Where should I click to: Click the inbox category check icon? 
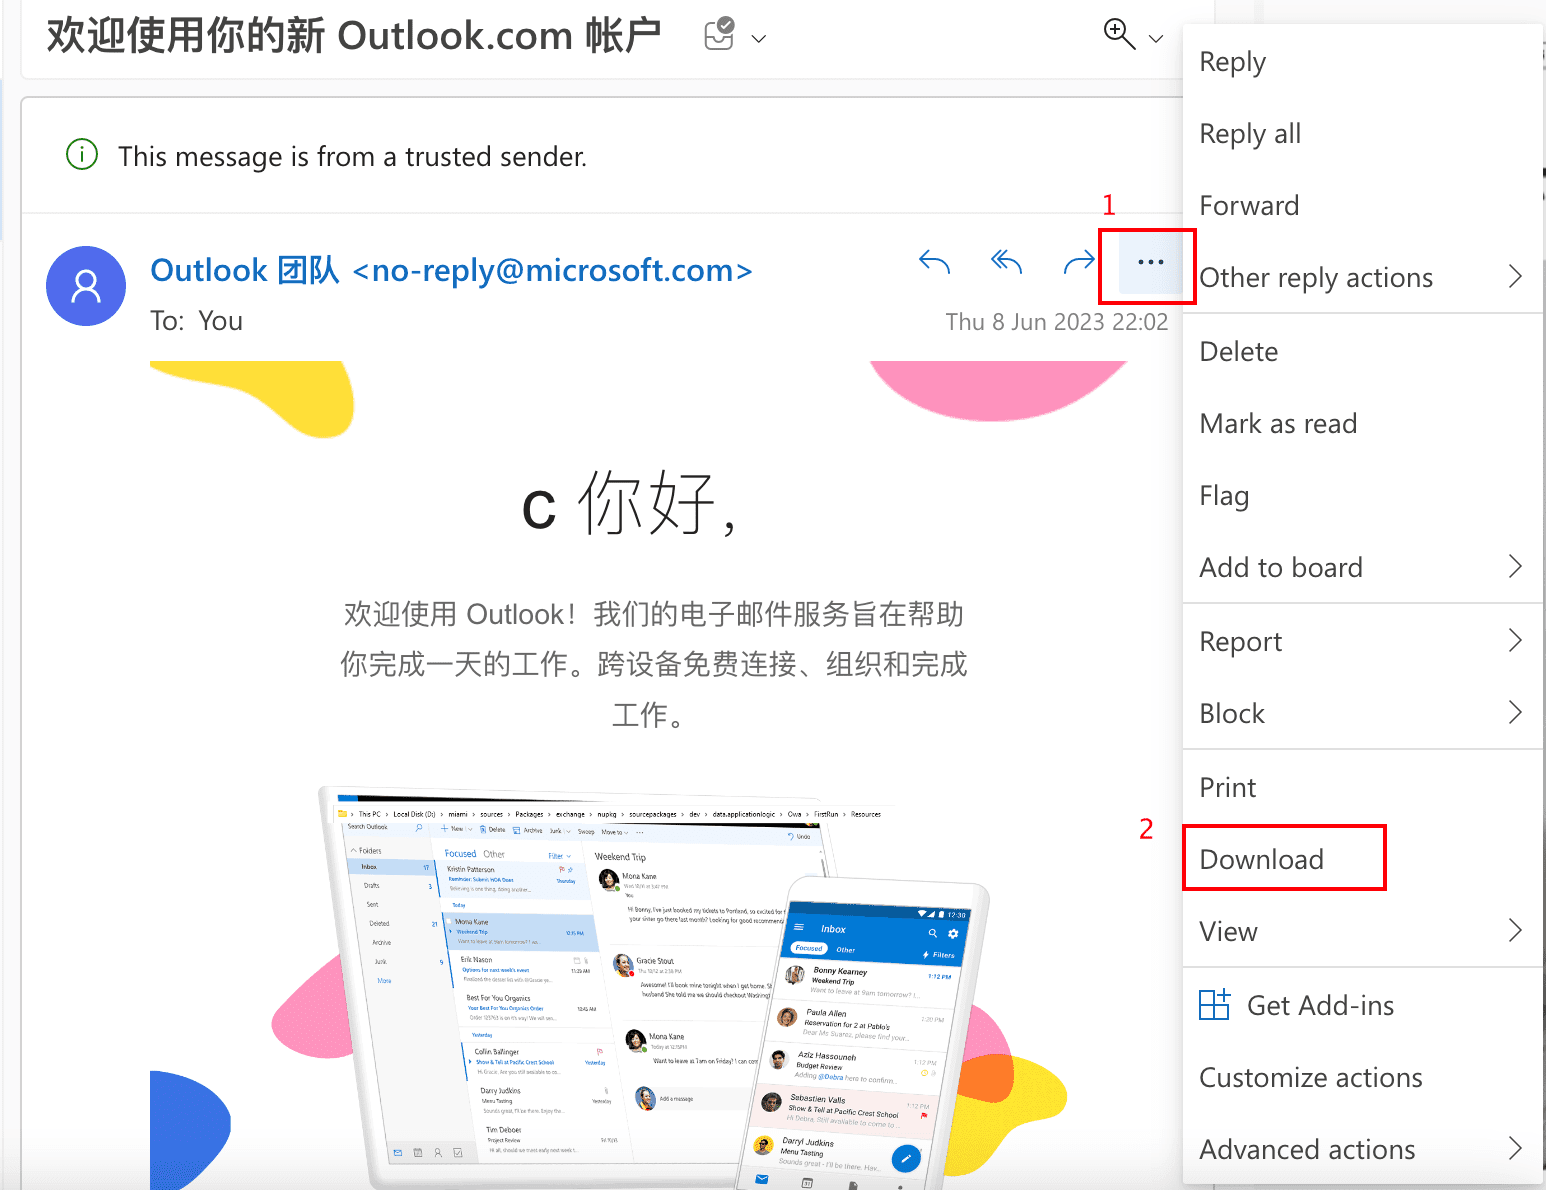pos(720,34)
